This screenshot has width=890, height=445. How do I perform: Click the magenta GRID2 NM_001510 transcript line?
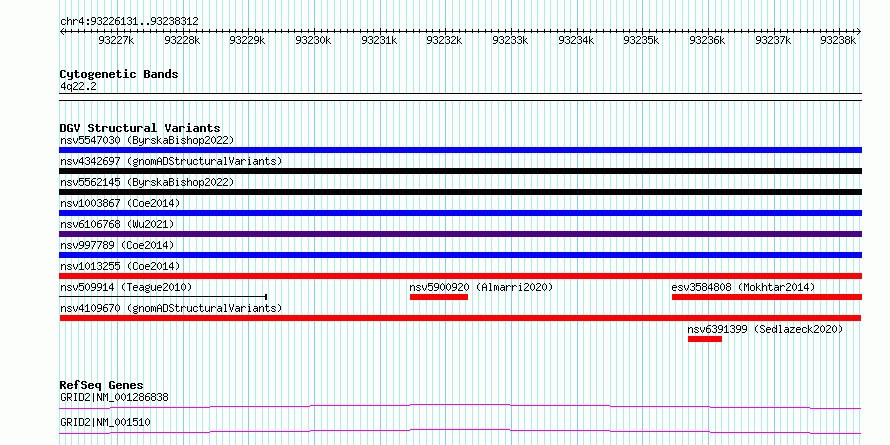pyautogui.click(x=460, y=431)
